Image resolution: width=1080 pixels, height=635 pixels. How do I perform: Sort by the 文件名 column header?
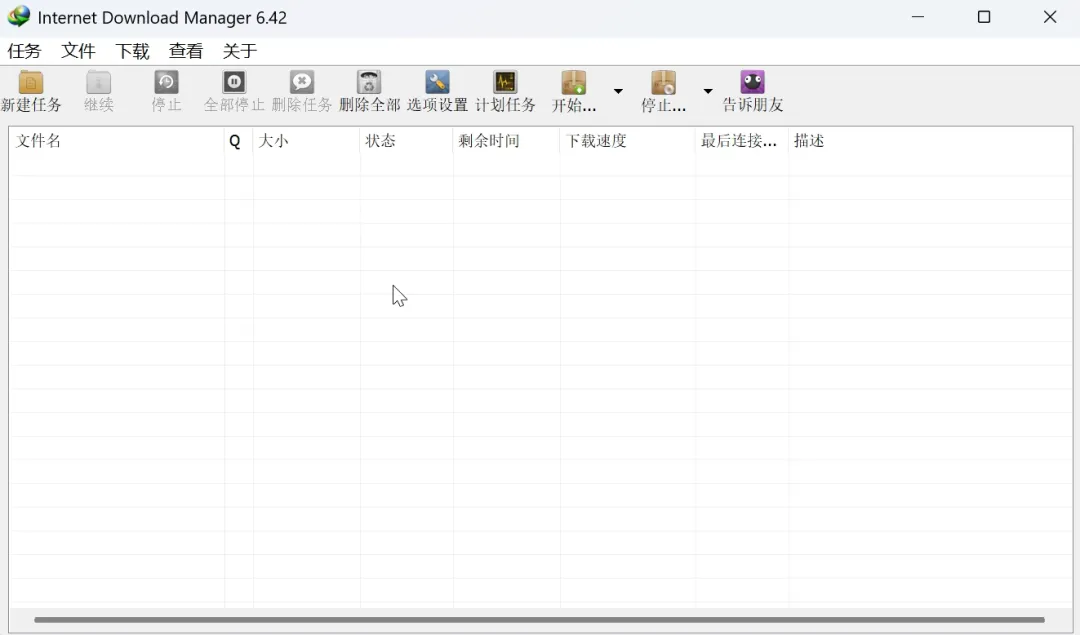click(116, 141)
